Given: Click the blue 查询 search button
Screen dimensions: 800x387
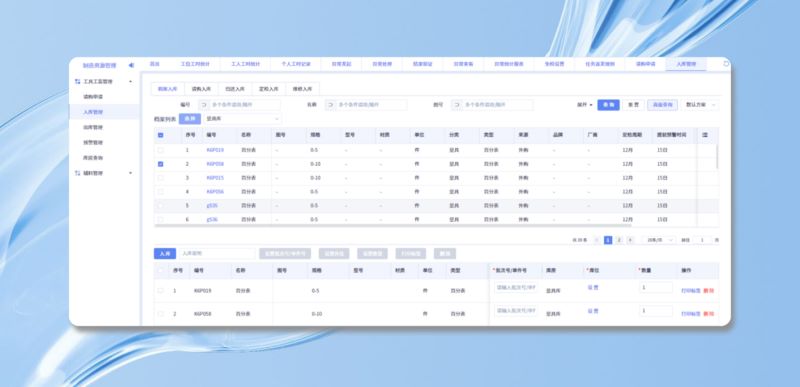Looking at the screenshot, I should [x=608, y=105].
